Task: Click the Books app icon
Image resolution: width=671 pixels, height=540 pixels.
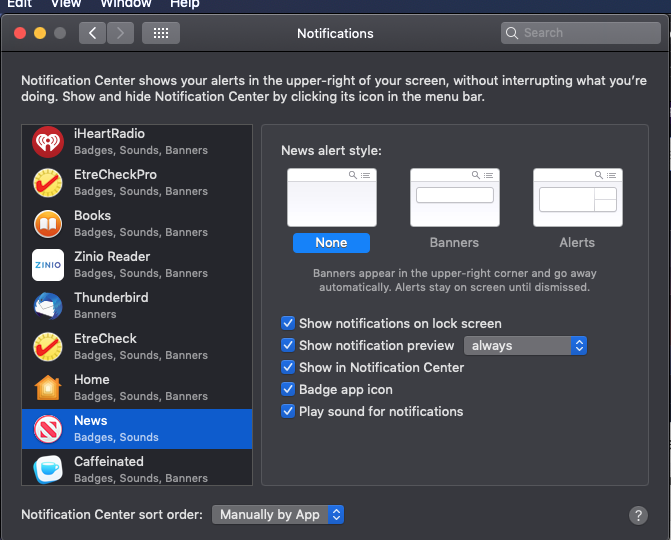Action: coord(48,224)
